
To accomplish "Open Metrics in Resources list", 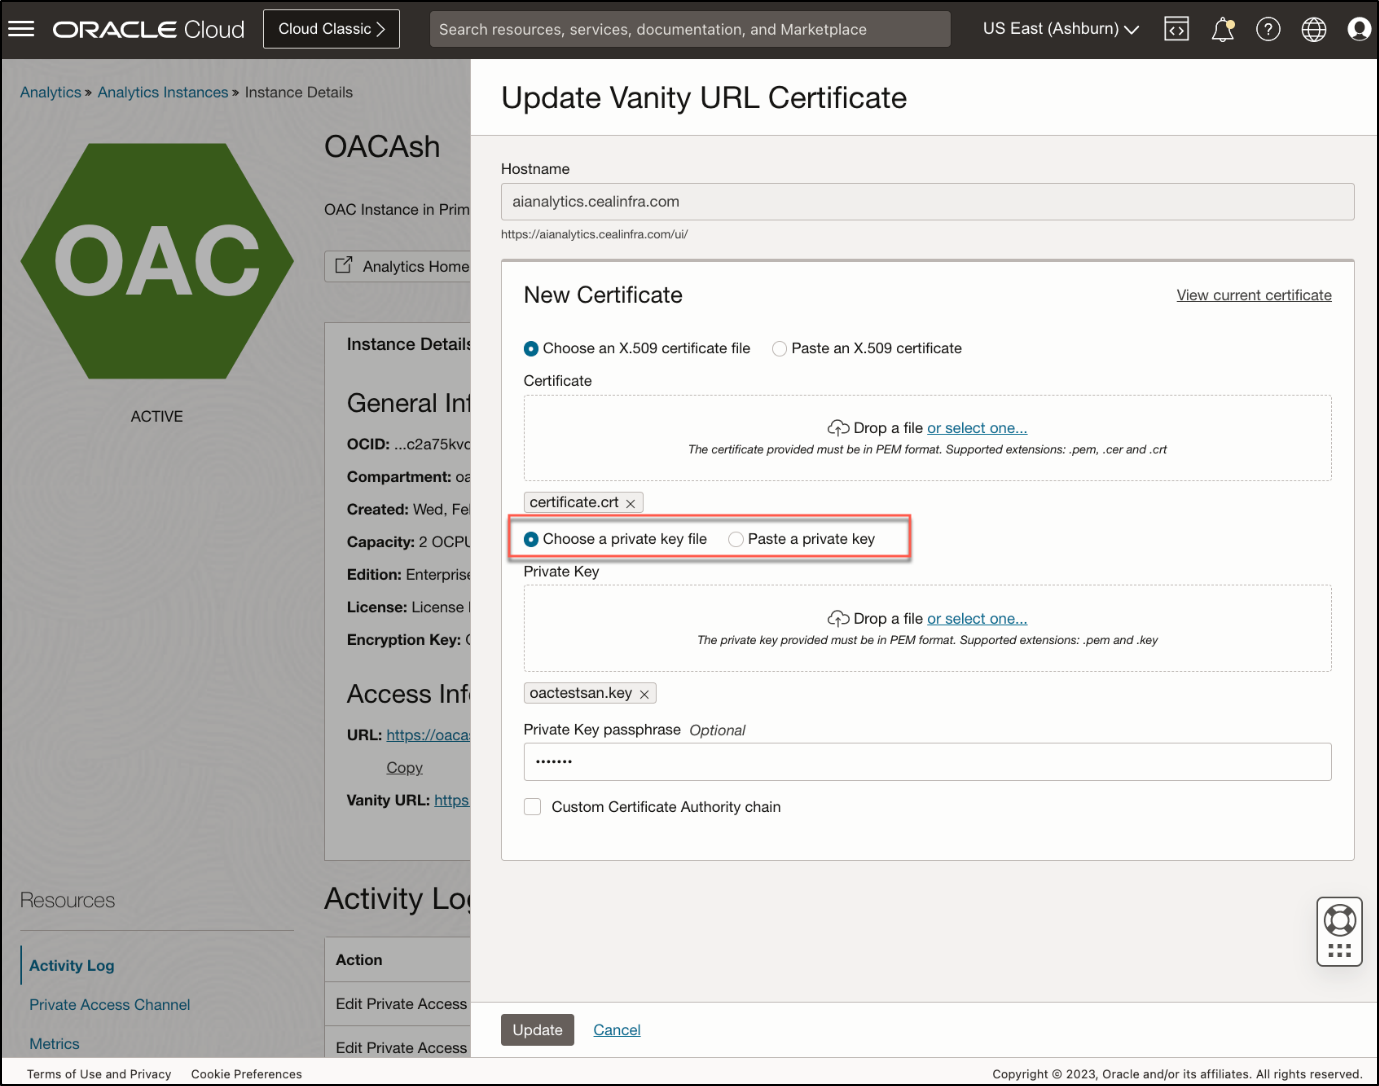I will click(x=54, y=1044).
